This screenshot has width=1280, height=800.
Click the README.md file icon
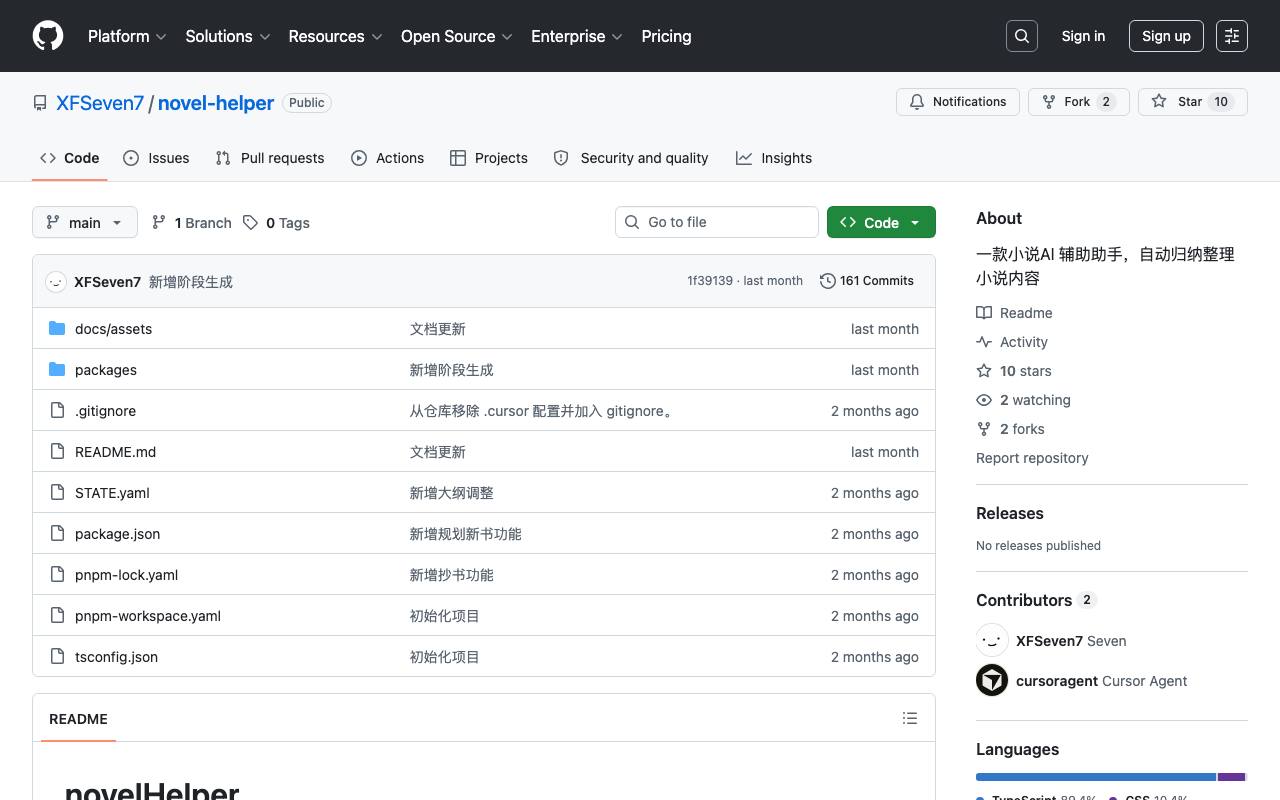click(x=57, y=452)
